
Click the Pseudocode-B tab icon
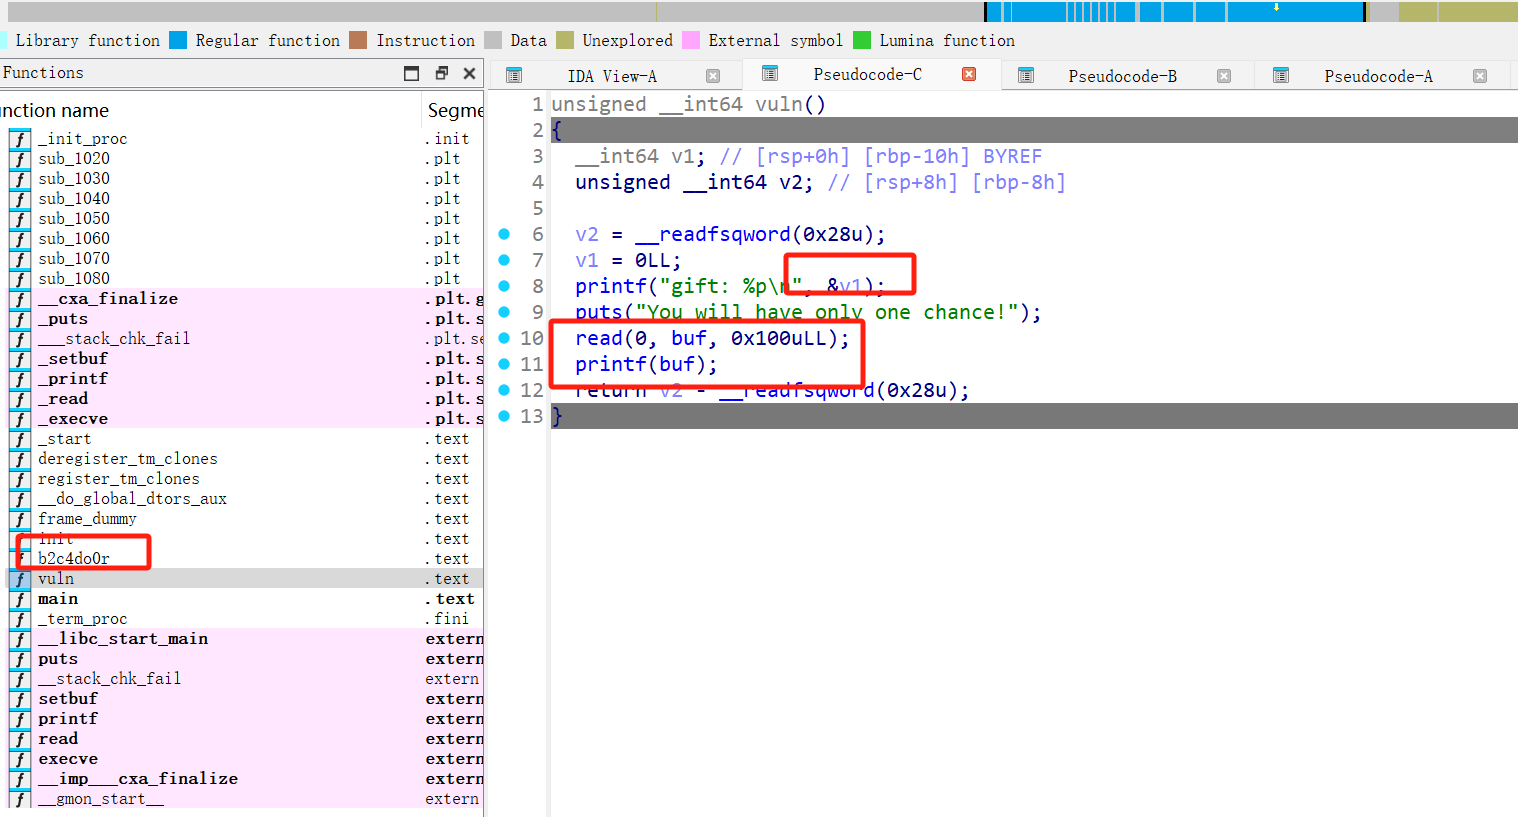coord(1025,76)
